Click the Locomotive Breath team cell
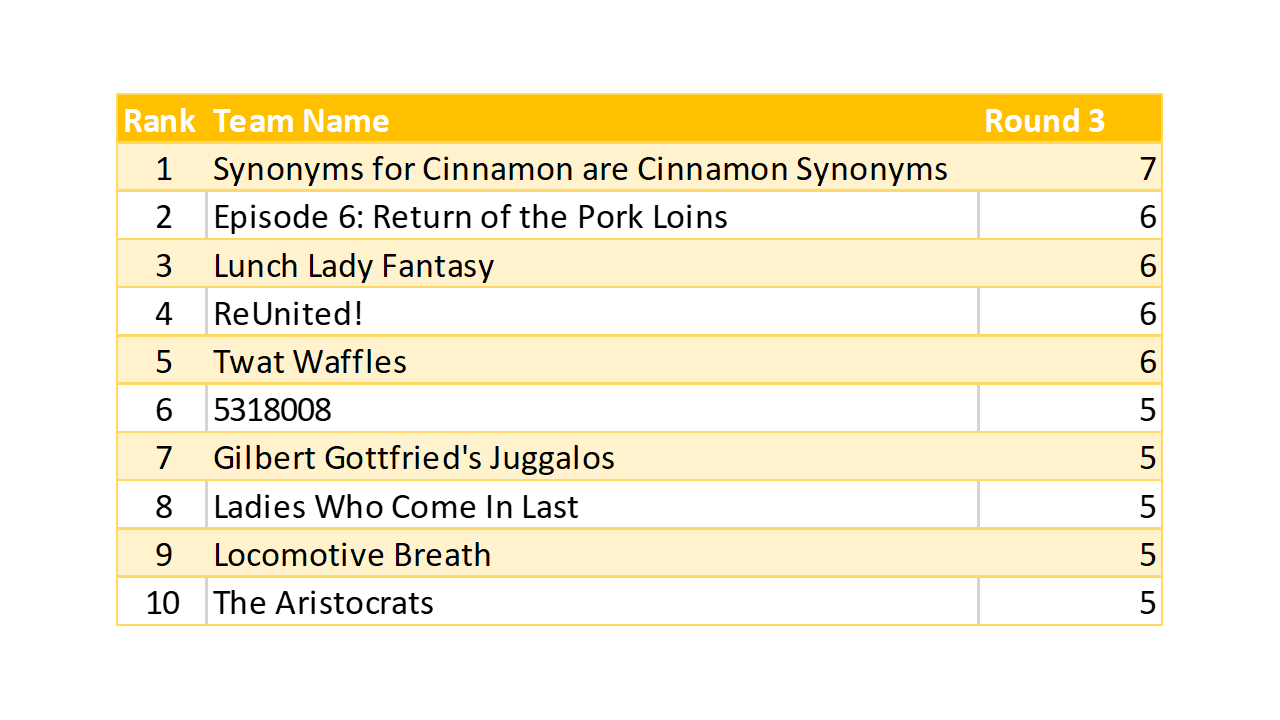The image size is (1280, 720). coord(352,555)
